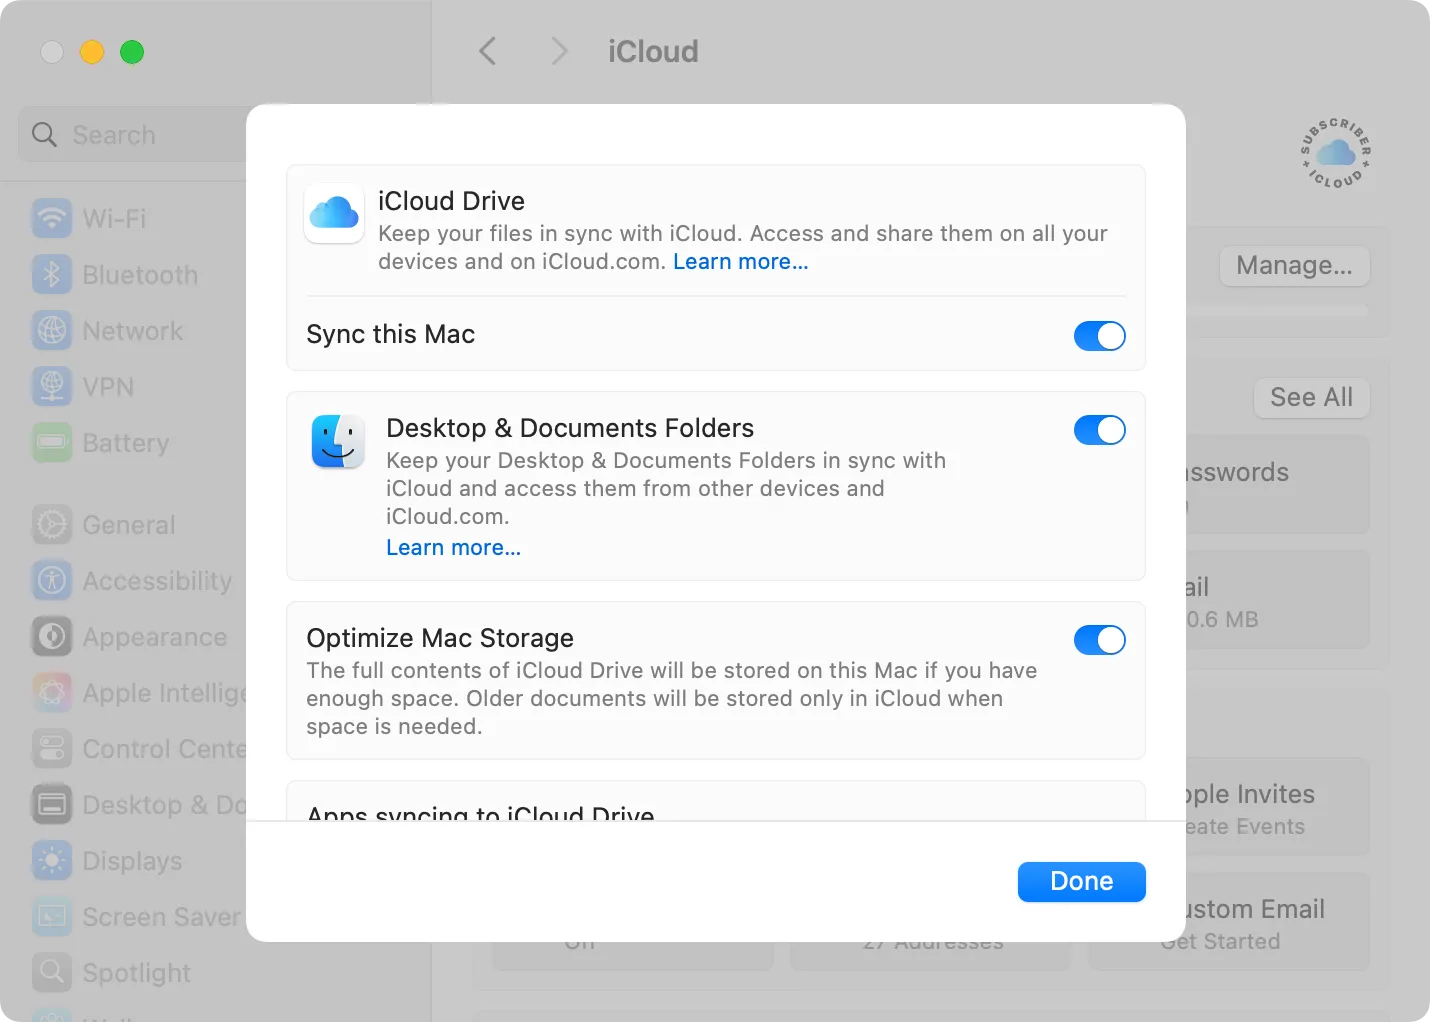The image size is (1430, 1022).
Task: Turn off Desktop & Documents Folders syncing
Action: click(x=1099, y=430)
